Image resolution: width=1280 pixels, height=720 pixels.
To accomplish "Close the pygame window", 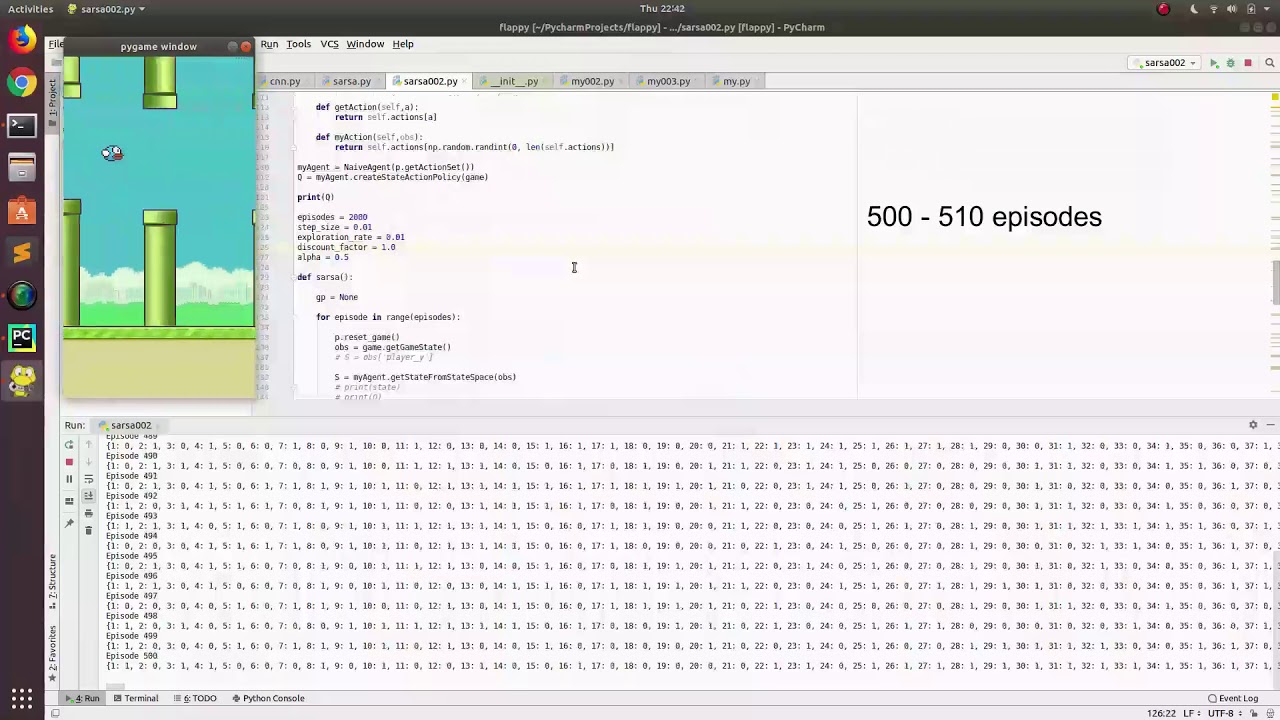I will 246,46.
